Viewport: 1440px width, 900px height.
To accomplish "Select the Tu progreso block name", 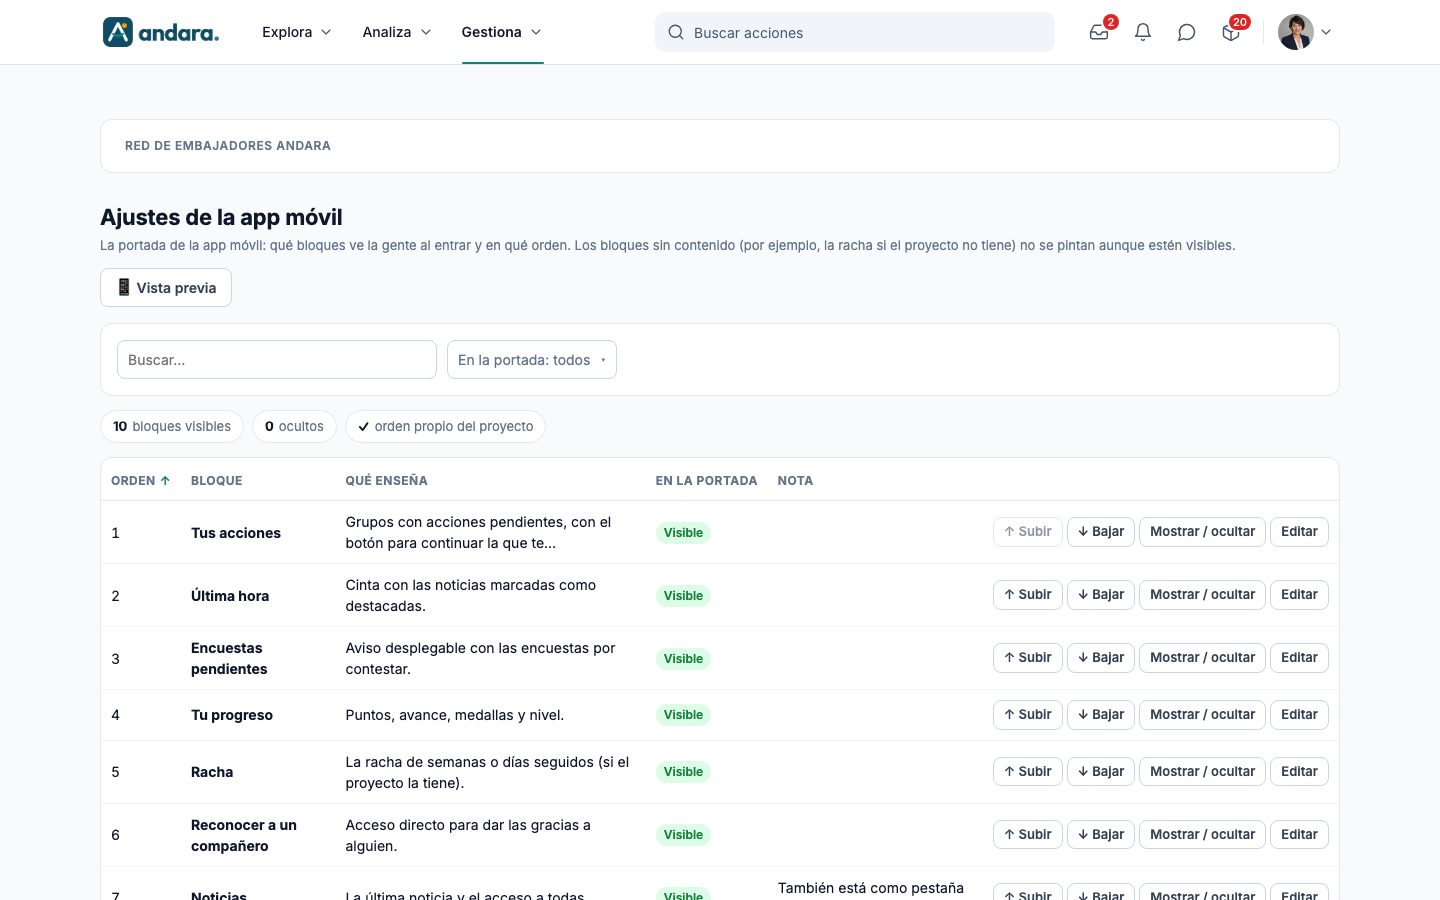I will pos(232,715).
